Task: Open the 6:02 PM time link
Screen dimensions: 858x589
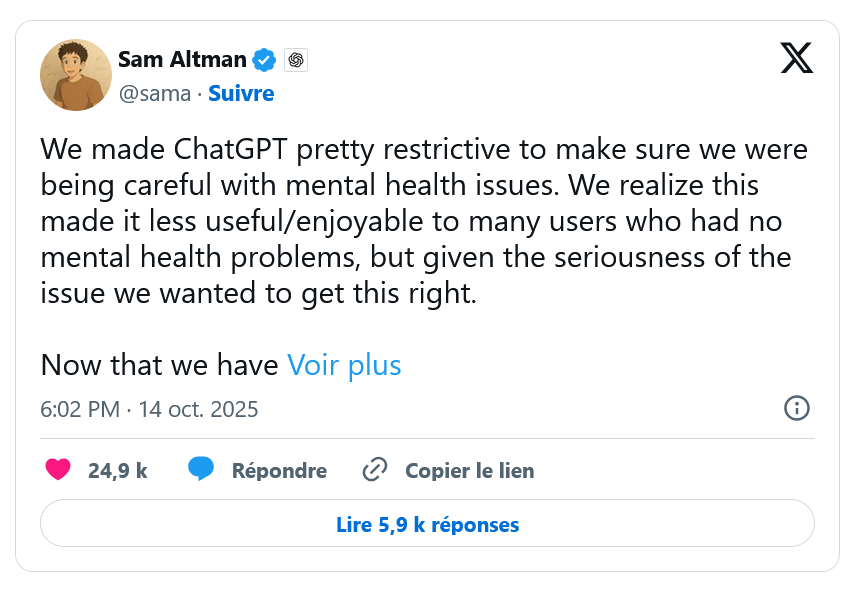Action: [x=80, y=409]
